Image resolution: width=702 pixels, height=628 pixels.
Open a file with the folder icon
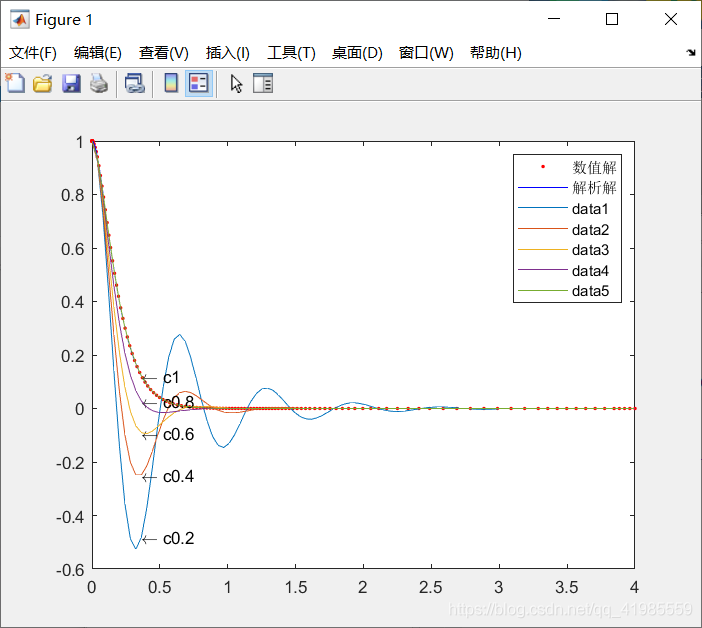click(43, 83)
